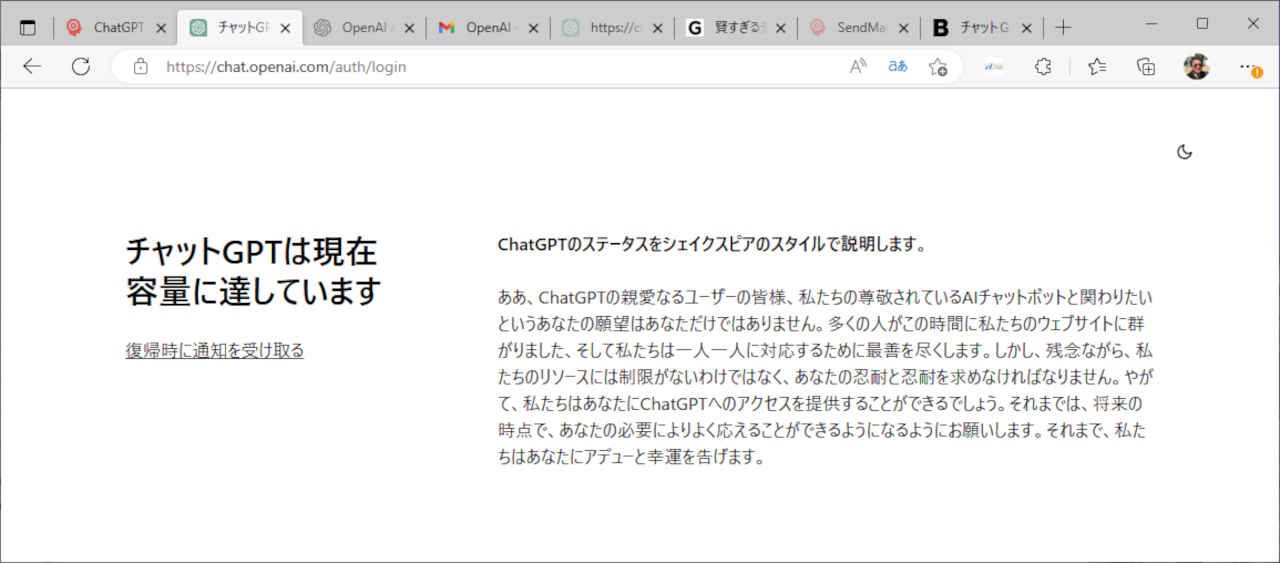The height and width of the screenshot is (563, 1280).
Task: Close the last チャットG tab with B icon
Action: (x=1029, y=28)
